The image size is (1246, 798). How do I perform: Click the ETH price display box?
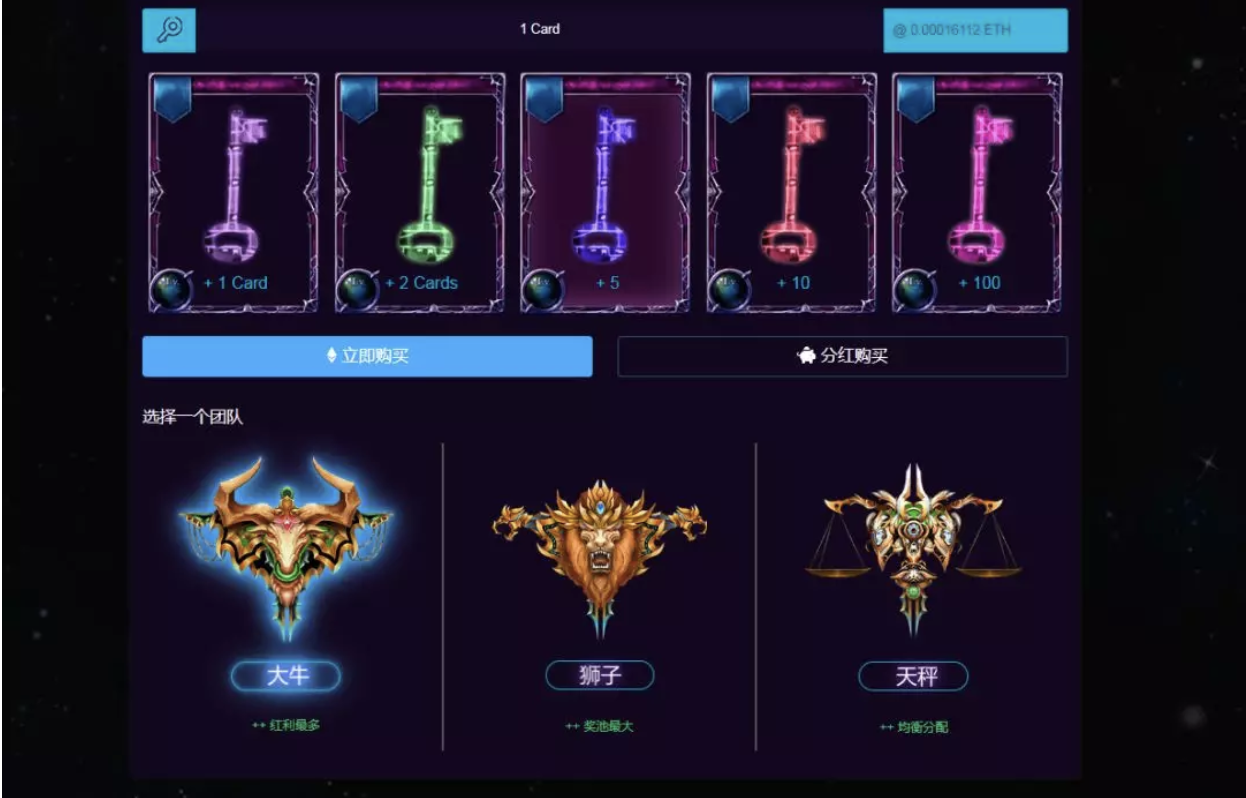coord(975,30)
